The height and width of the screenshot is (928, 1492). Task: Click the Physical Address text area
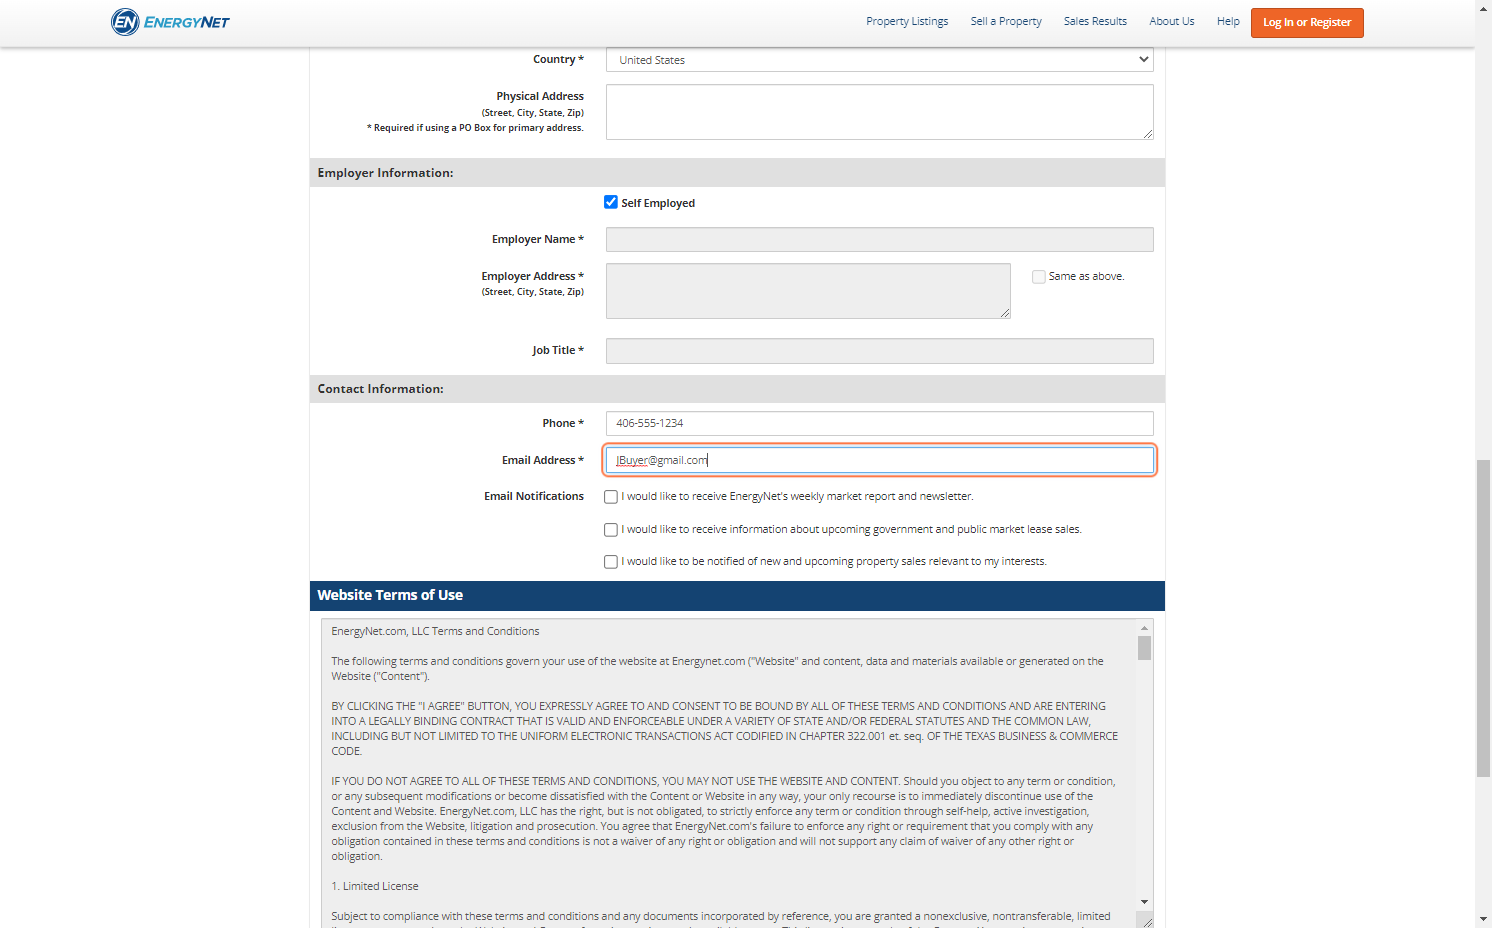tap(879, 112)
